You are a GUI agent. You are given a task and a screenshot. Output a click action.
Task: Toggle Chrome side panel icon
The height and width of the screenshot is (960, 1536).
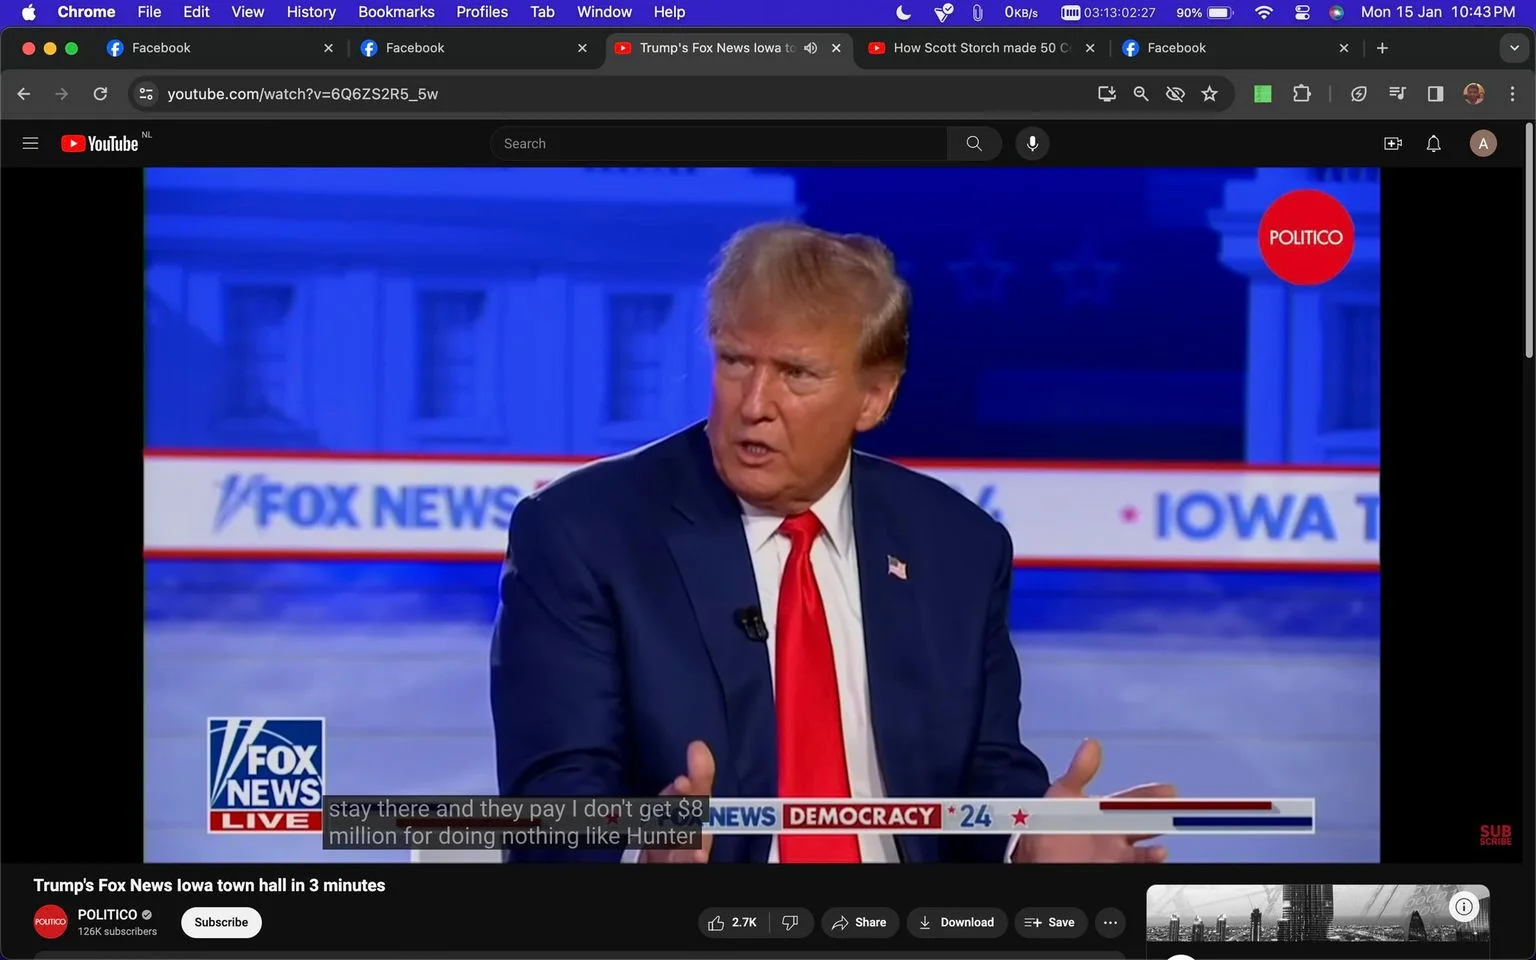[1435, 93]
